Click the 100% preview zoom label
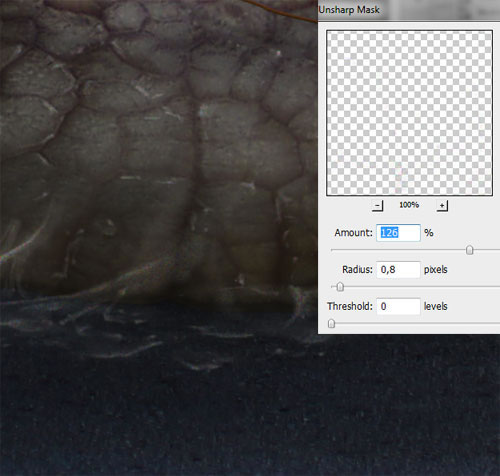The image size is (500, 476). (409, 205)
